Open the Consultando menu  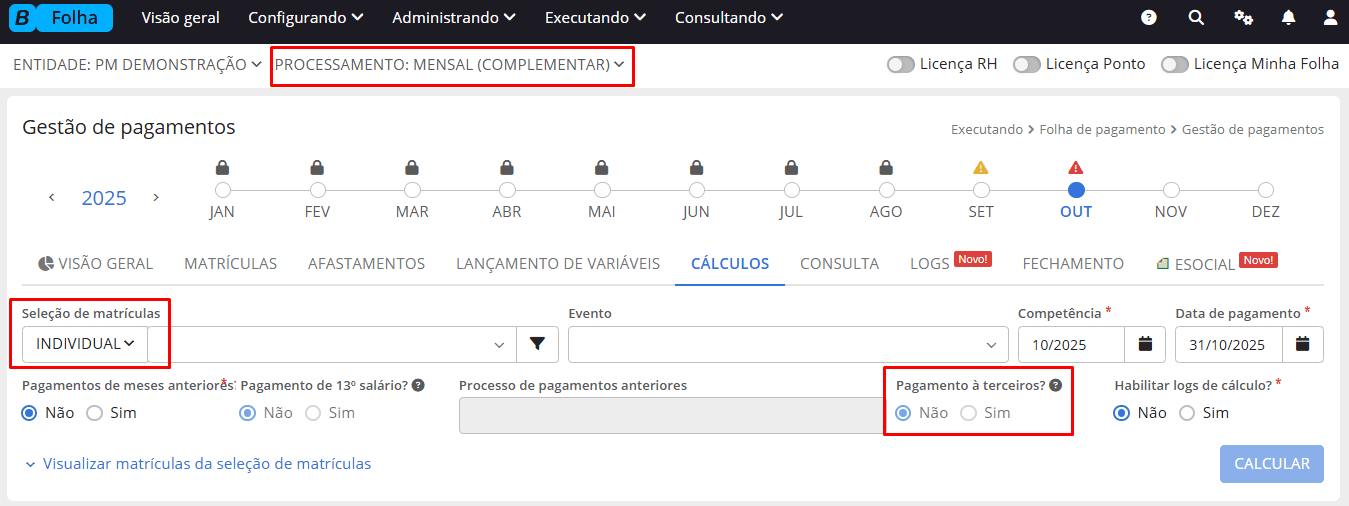point(729,18)
